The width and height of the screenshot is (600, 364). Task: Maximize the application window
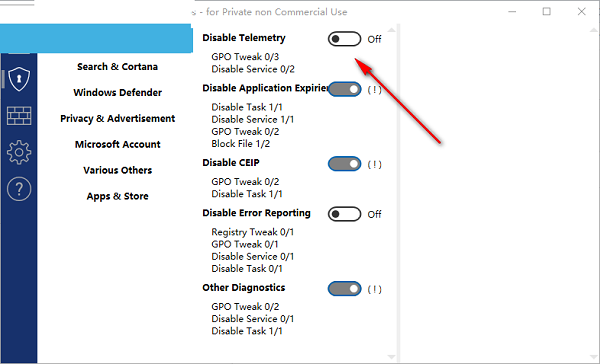click(x=547, y=11)
